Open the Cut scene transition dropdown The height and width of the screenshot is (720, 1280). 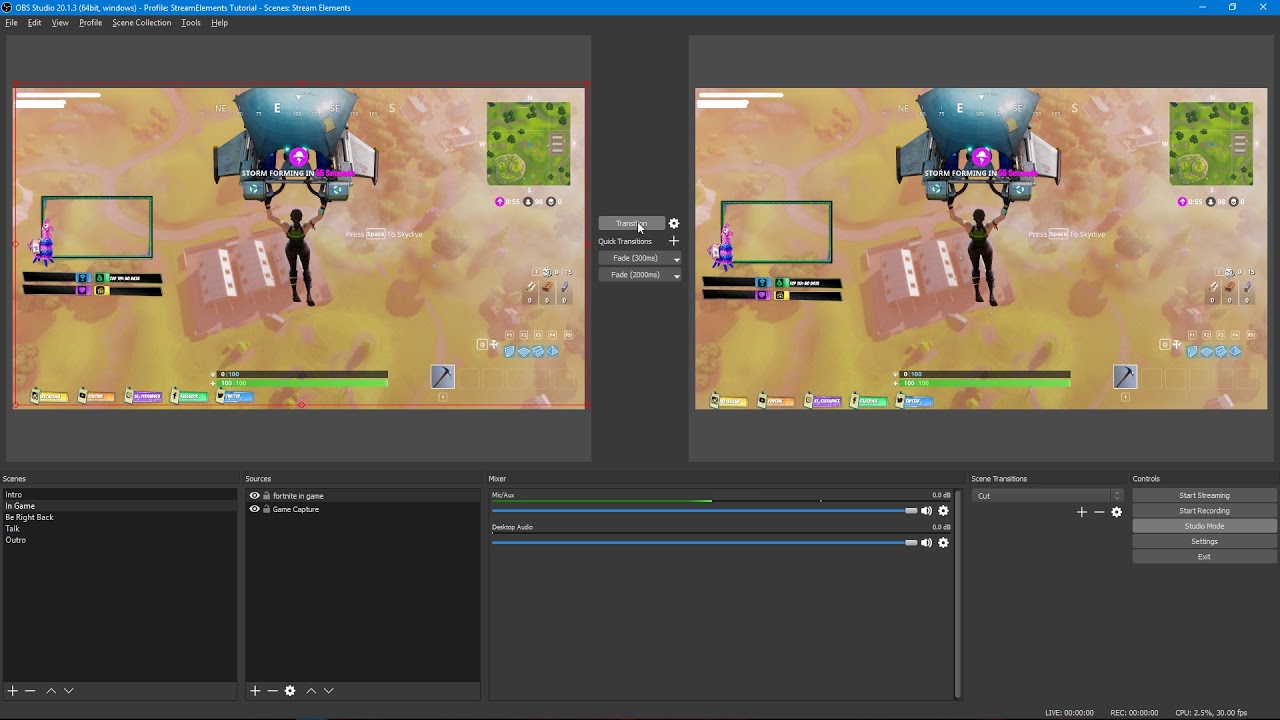(x=1048, y=496)
